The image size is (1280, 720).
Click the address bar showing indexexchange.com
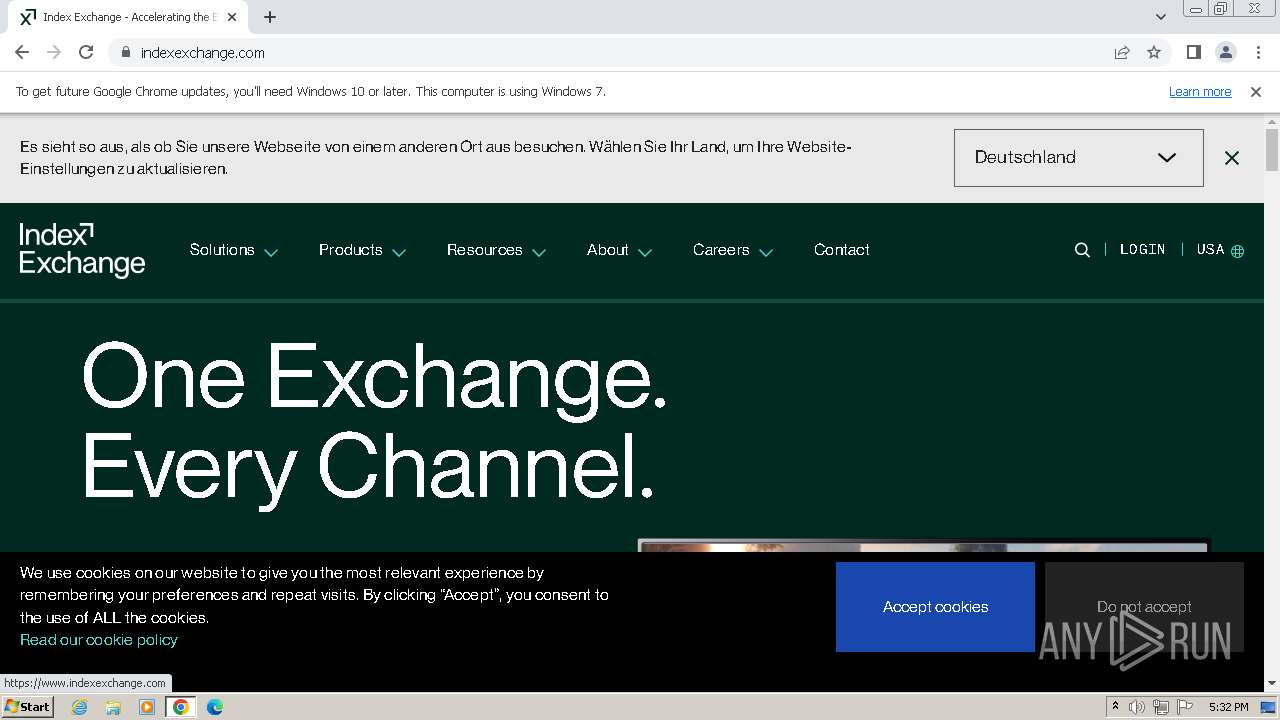[x=610, y=52]
